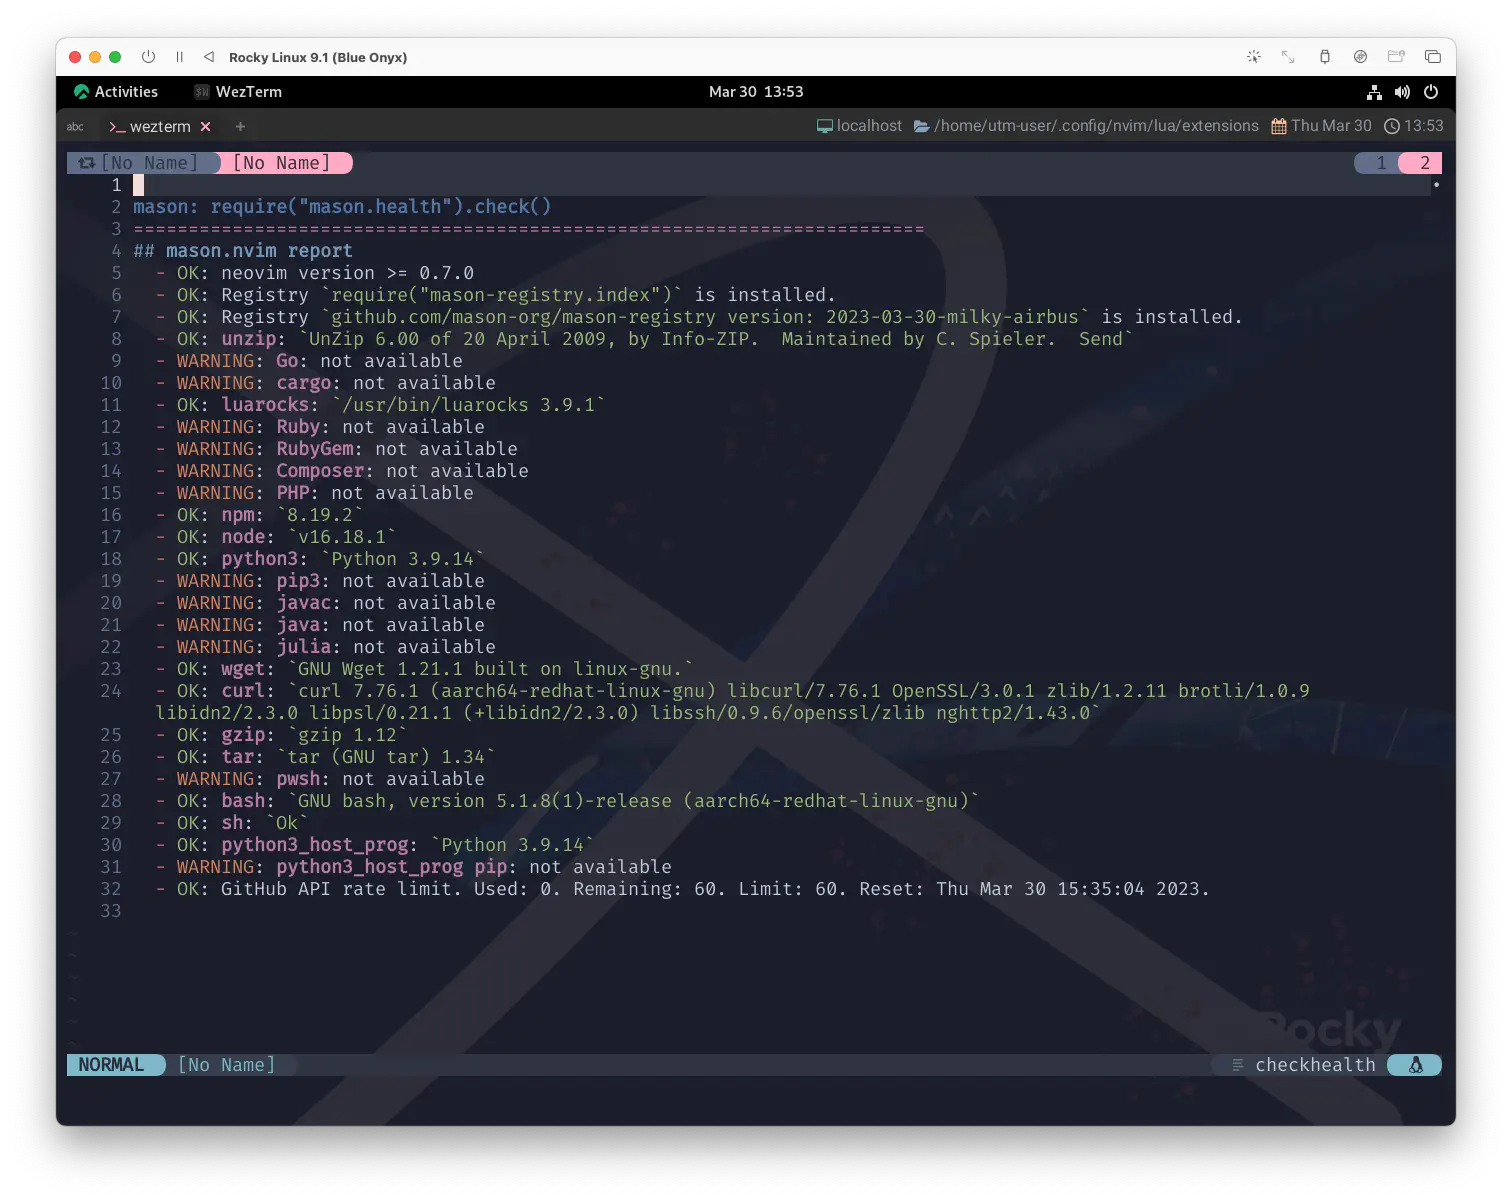Click the checkhealth filetype label

click(1315, 1065)
